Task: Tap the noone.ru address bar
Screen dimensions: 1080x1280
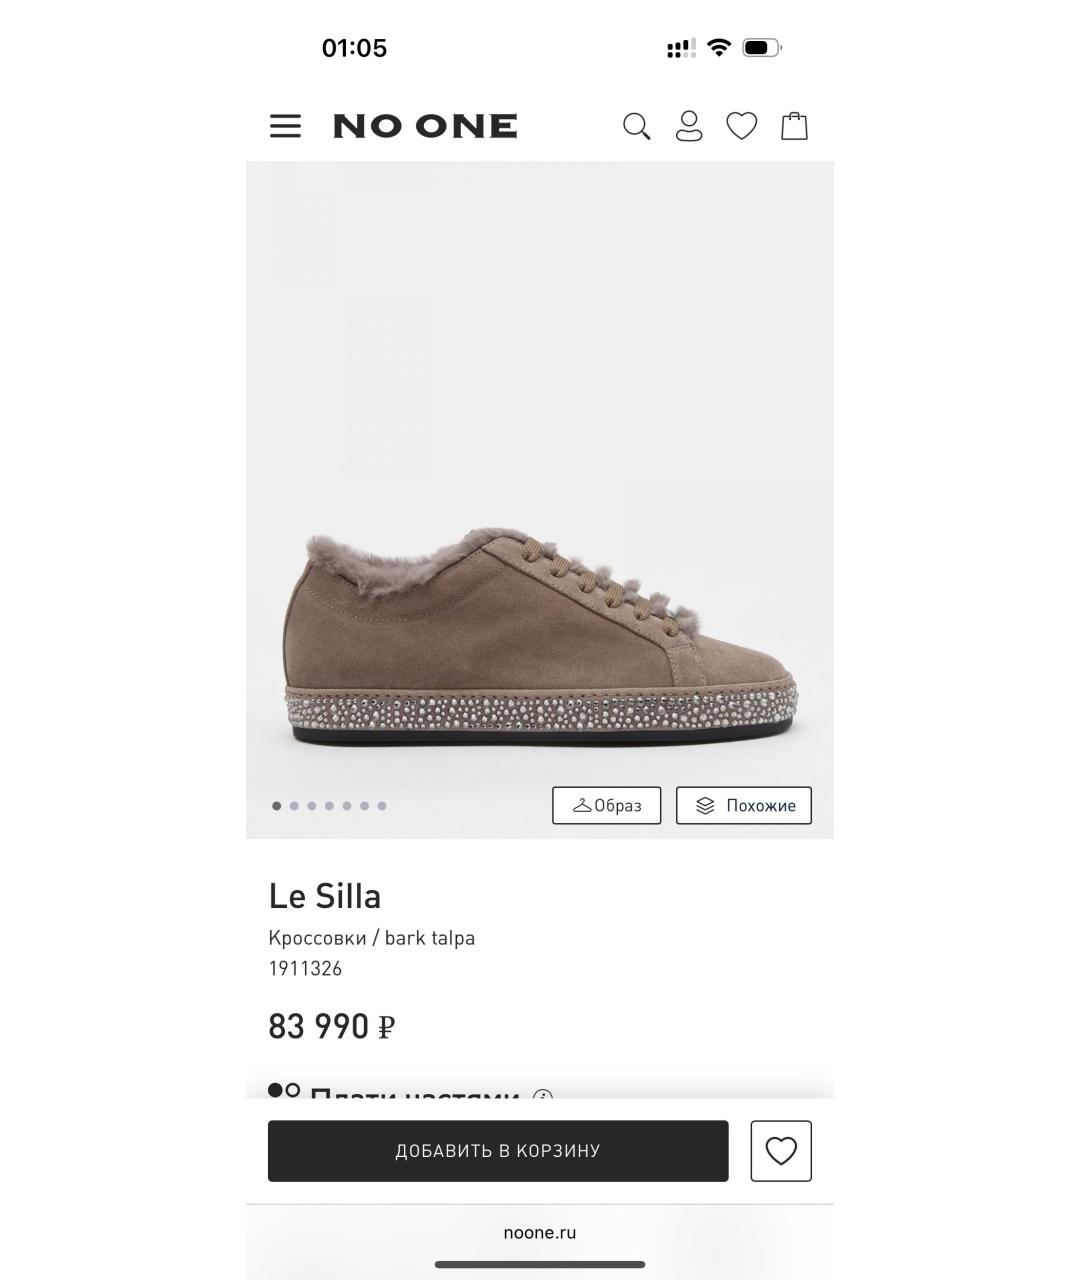Action: pyautogui.click(x=540, y=1232)
